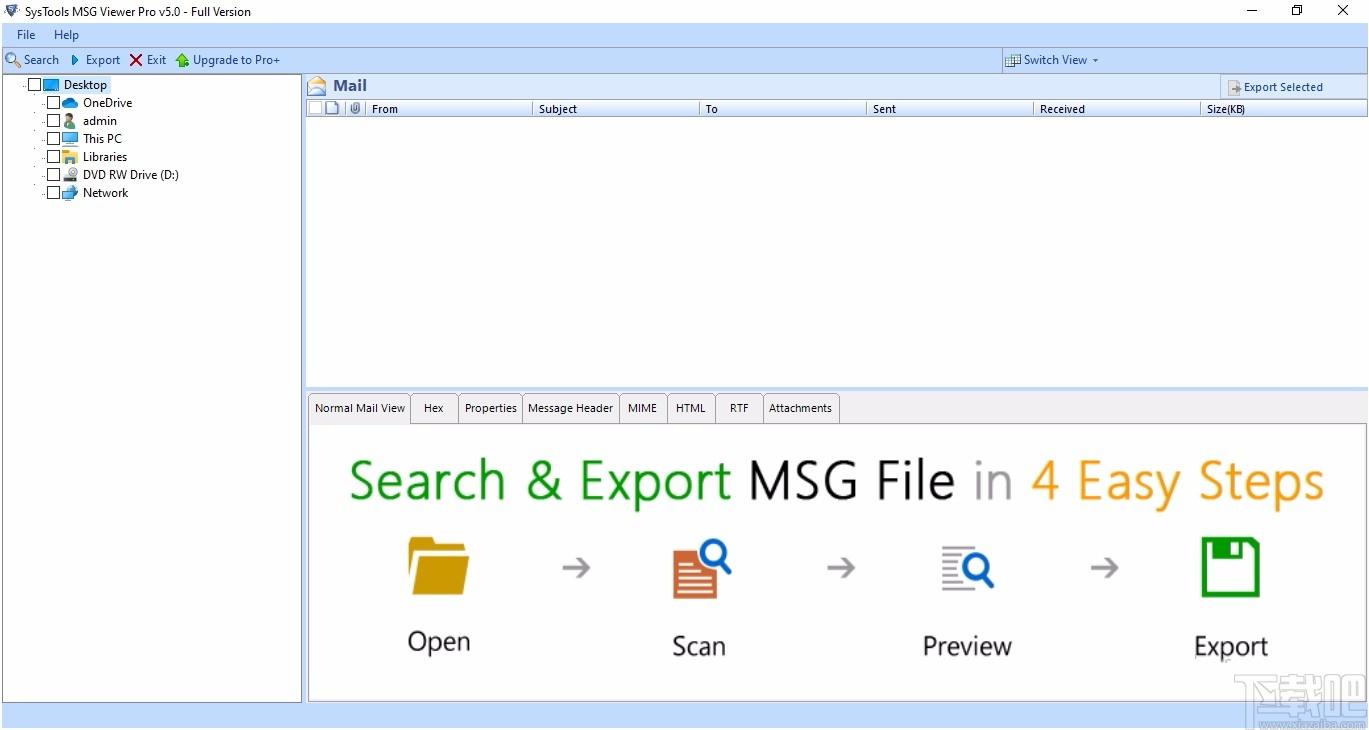
Task: Switch to the RTF tab
Action: 739,408
